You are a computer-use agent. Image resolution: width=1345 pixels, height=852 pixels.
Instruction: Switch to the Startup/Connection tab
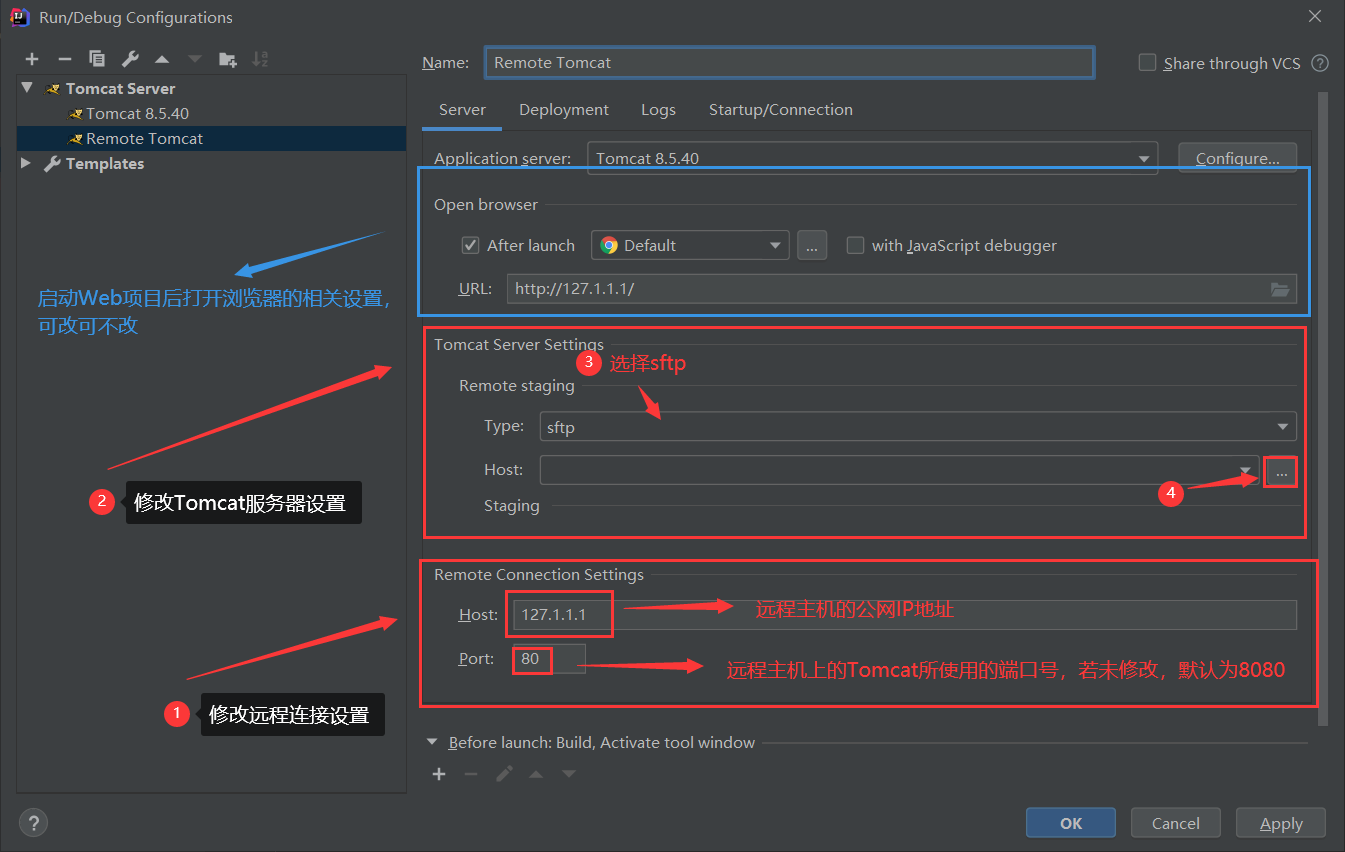click(x=781, y=110)
